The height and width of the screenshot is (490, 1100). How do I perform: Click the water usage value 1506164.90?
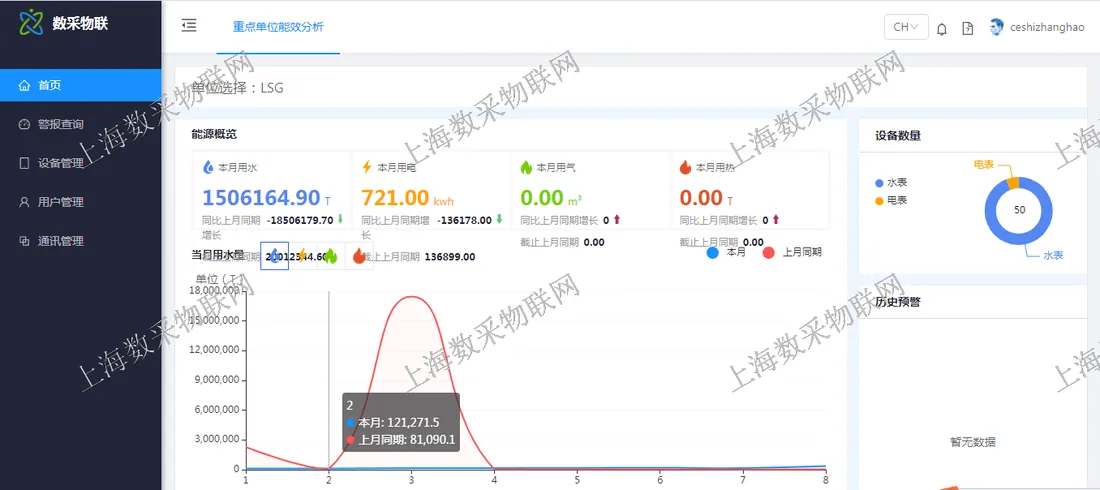[262, 198]
